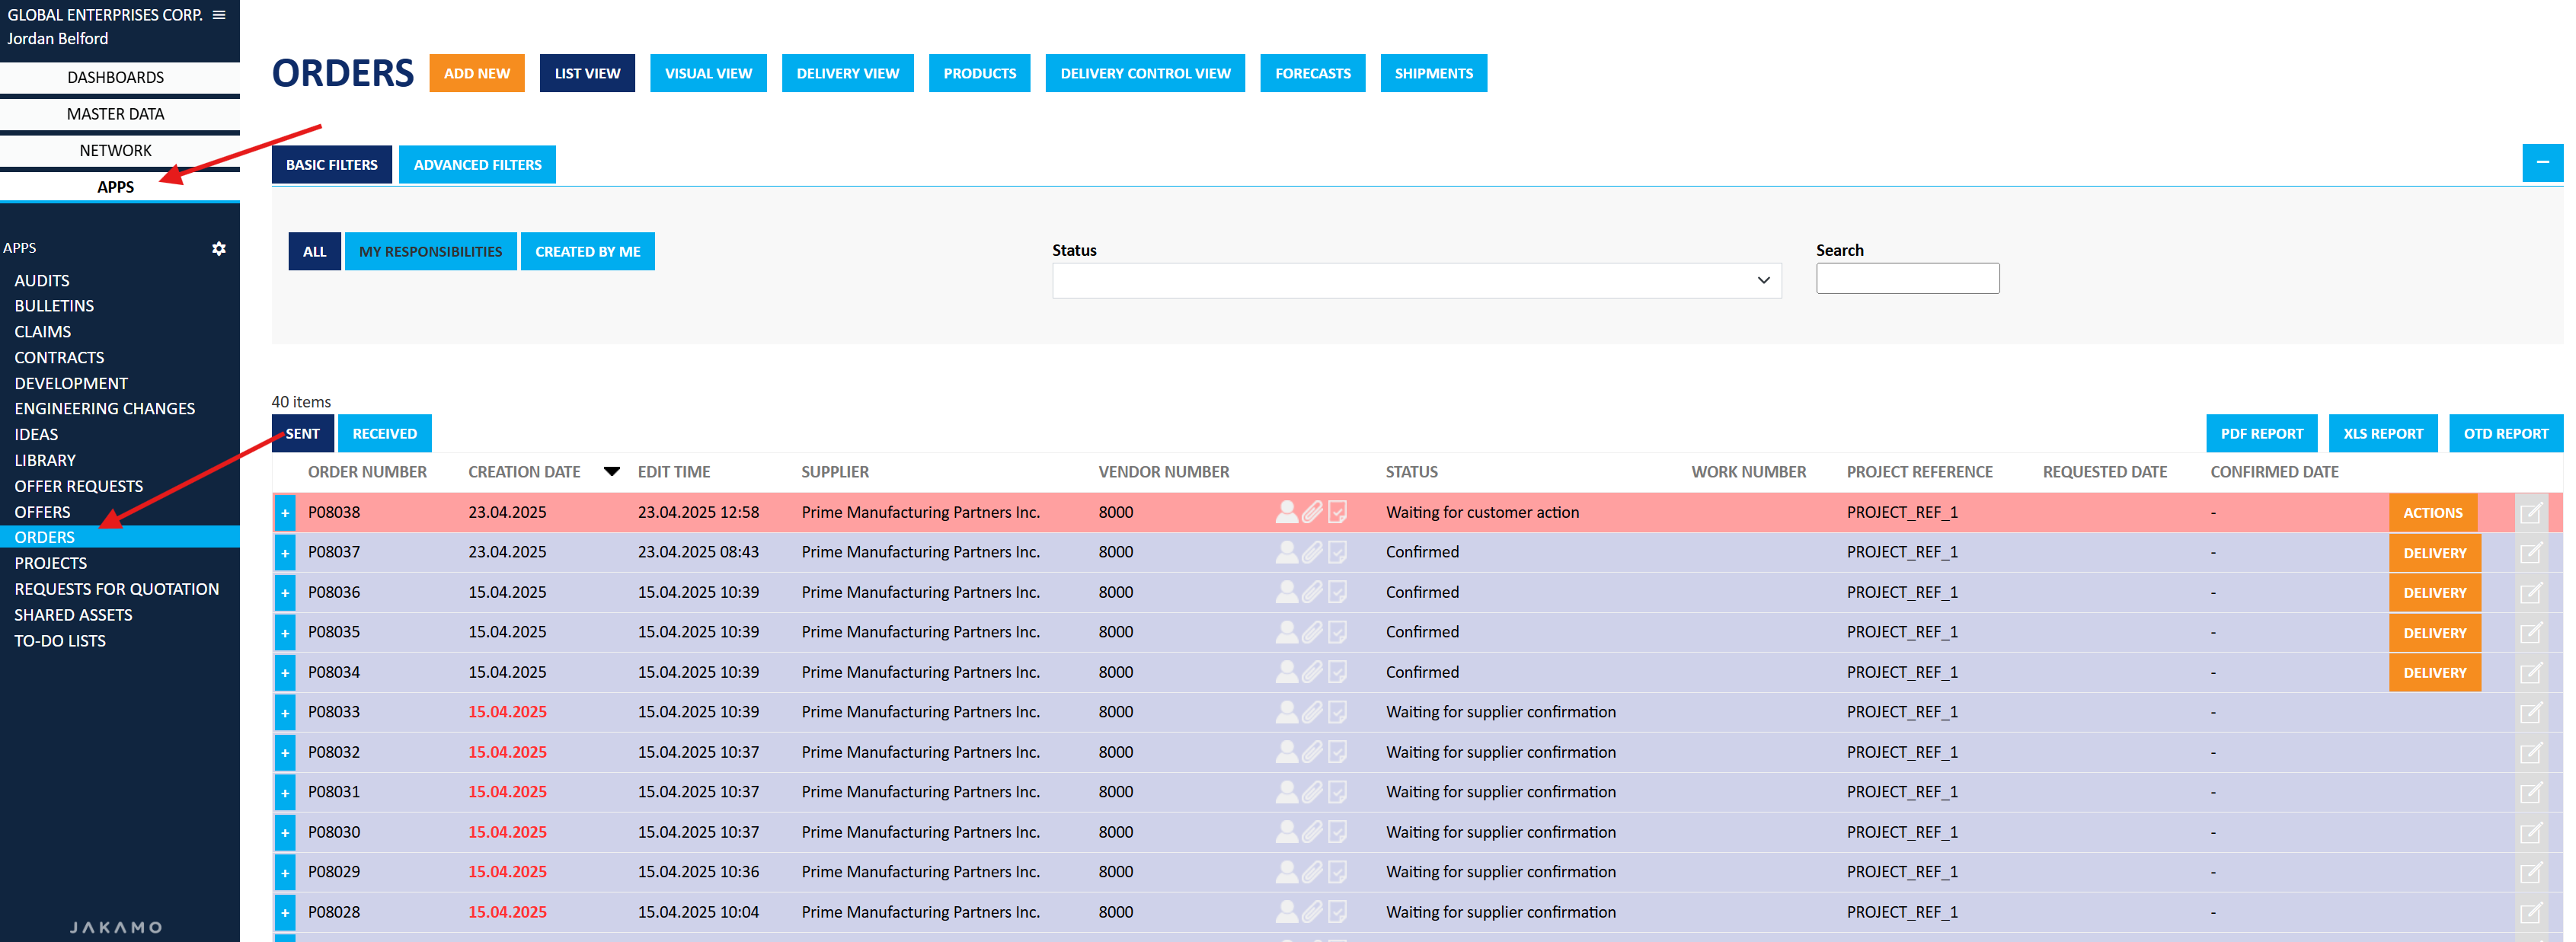The width and height of the screenshot is (2576, 942).
Task: Open the edit icon for order P08036
Action: [x=2530, y=593]
